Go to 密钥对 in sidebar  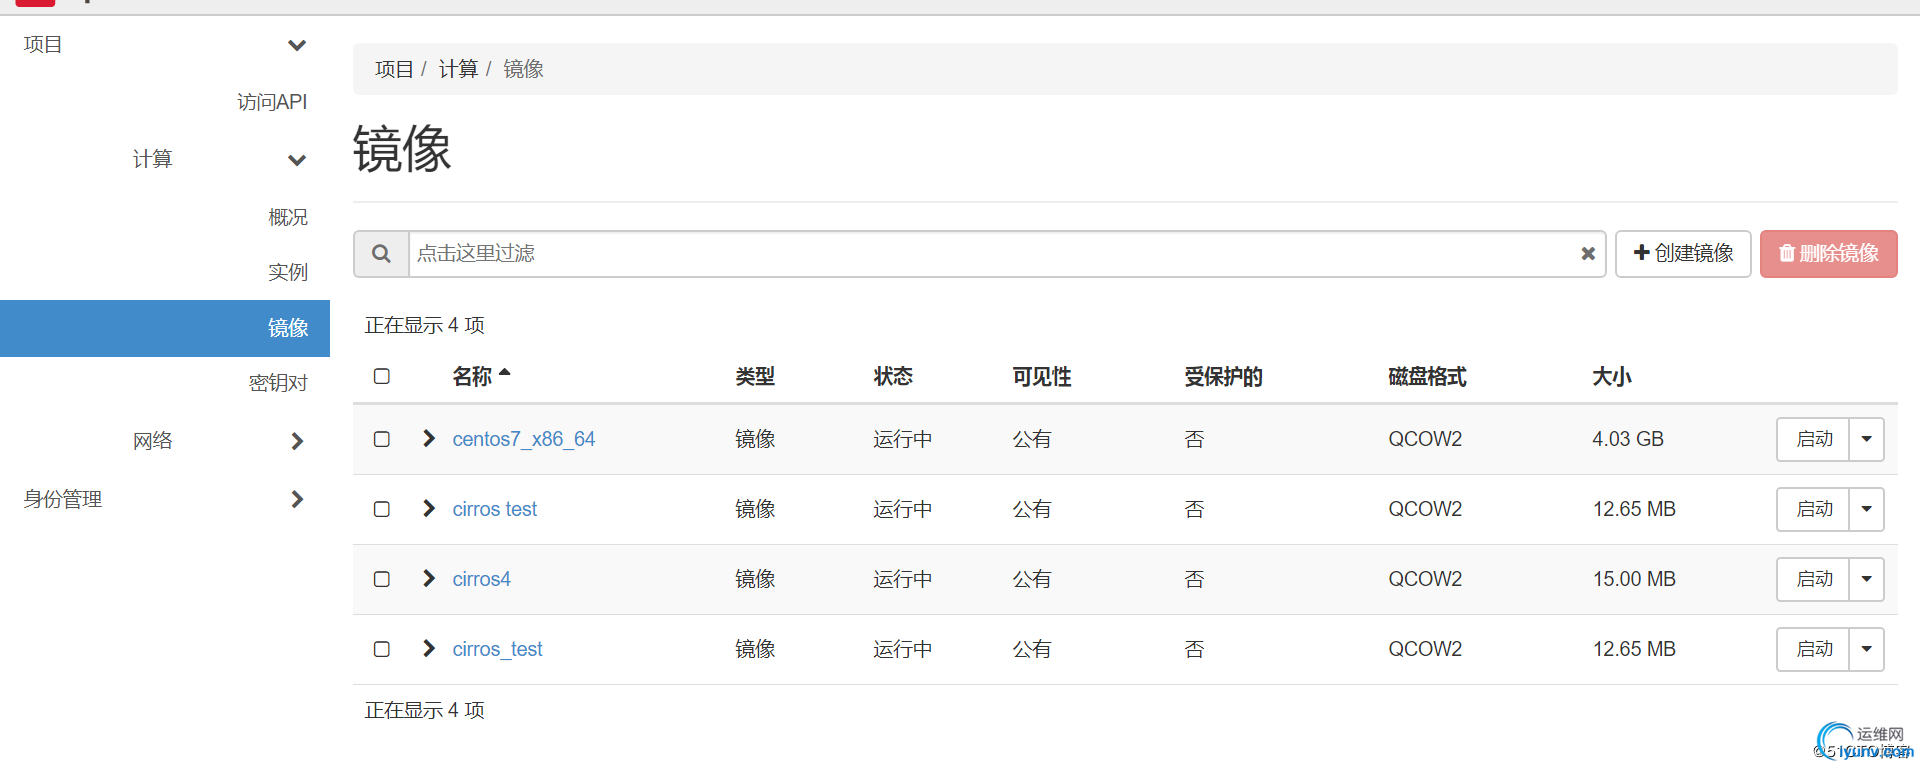coord(278,383)
